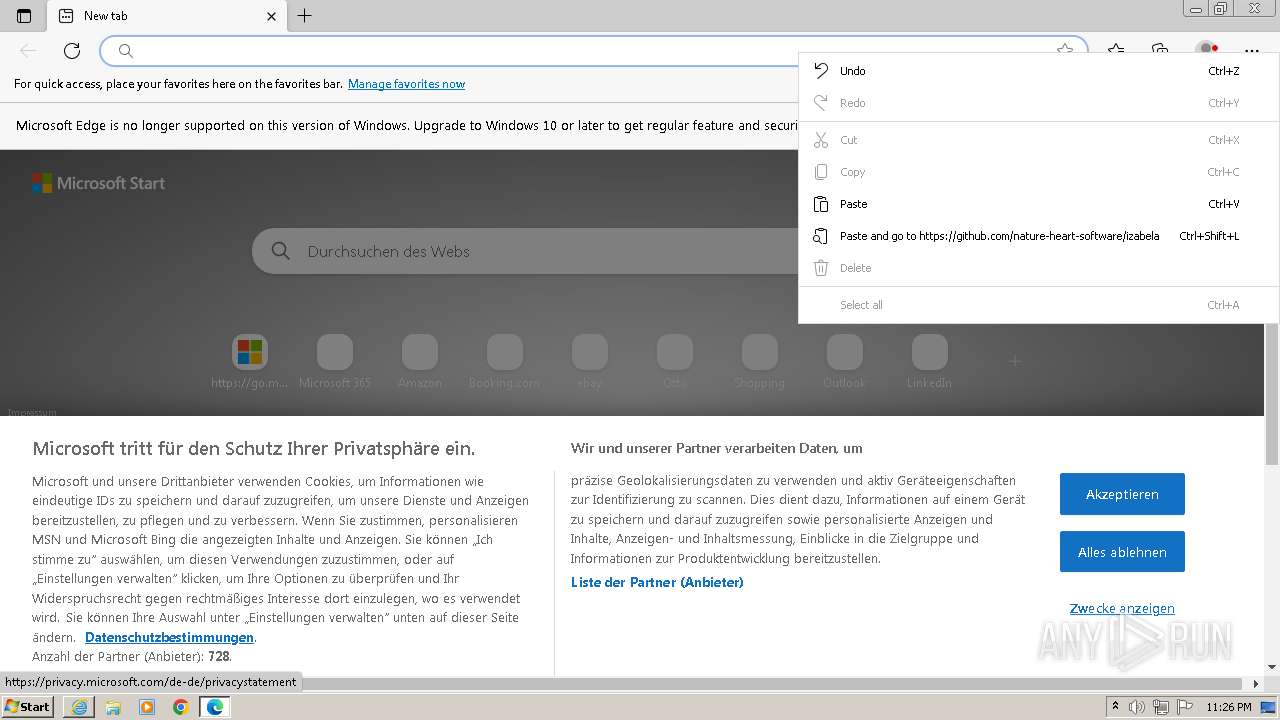
Task: Select Redo in the context menu
Action: click(1038, 103)
